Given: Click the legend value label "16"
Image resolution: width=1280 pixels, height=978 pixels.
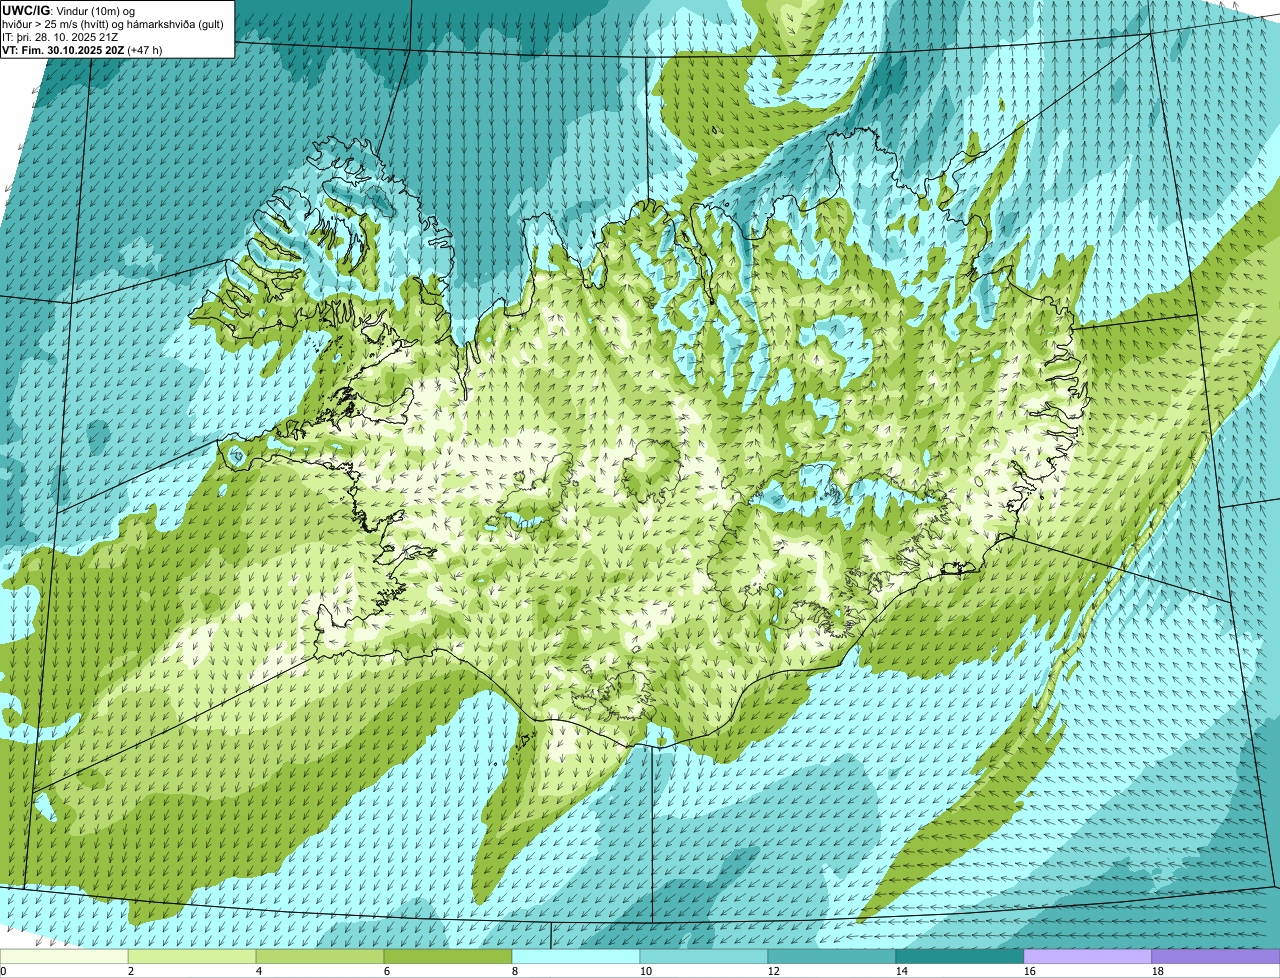Looking at the screenshot, I should [1030, 971].
